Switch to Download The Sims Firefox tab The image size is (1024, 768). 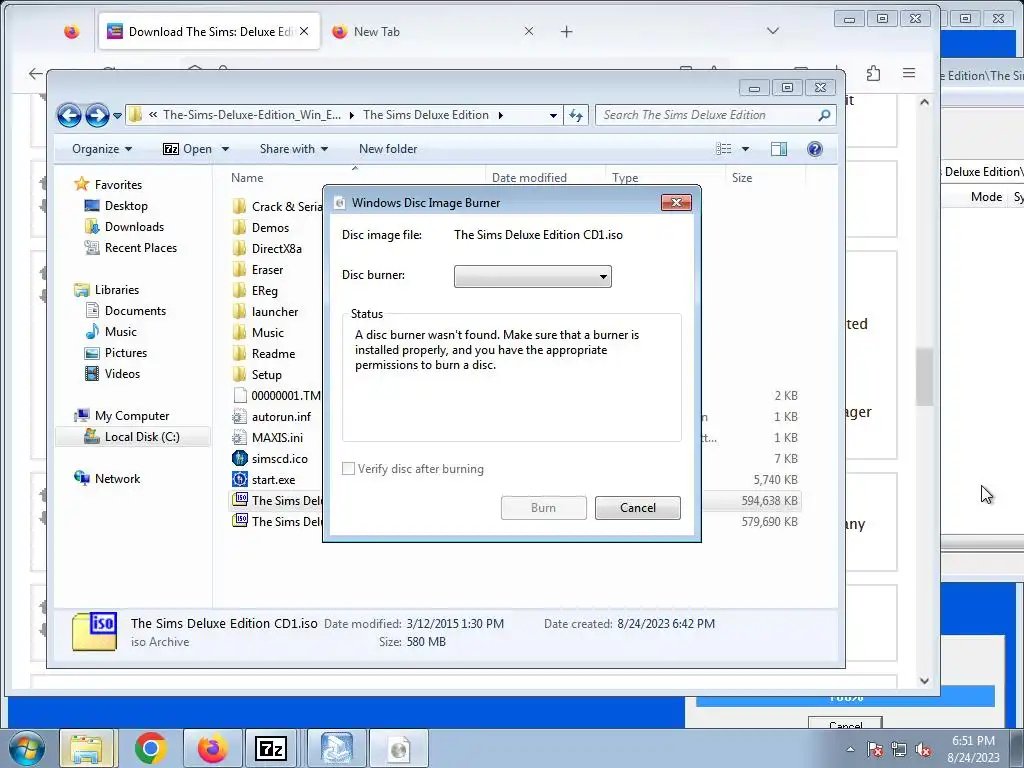[209, 31]
